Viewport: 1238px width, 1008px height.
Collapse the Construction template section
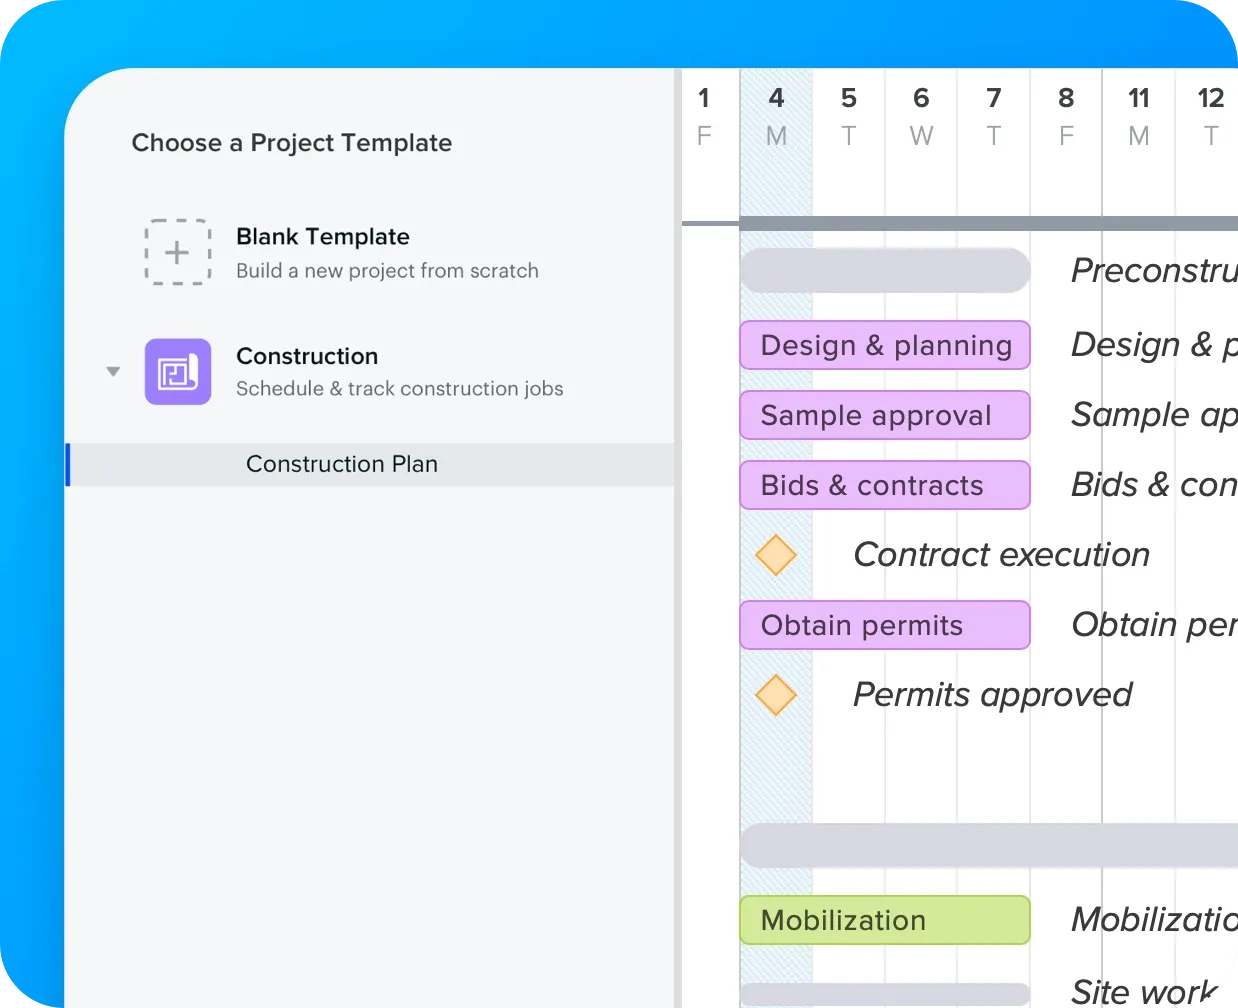click(112, 371)
